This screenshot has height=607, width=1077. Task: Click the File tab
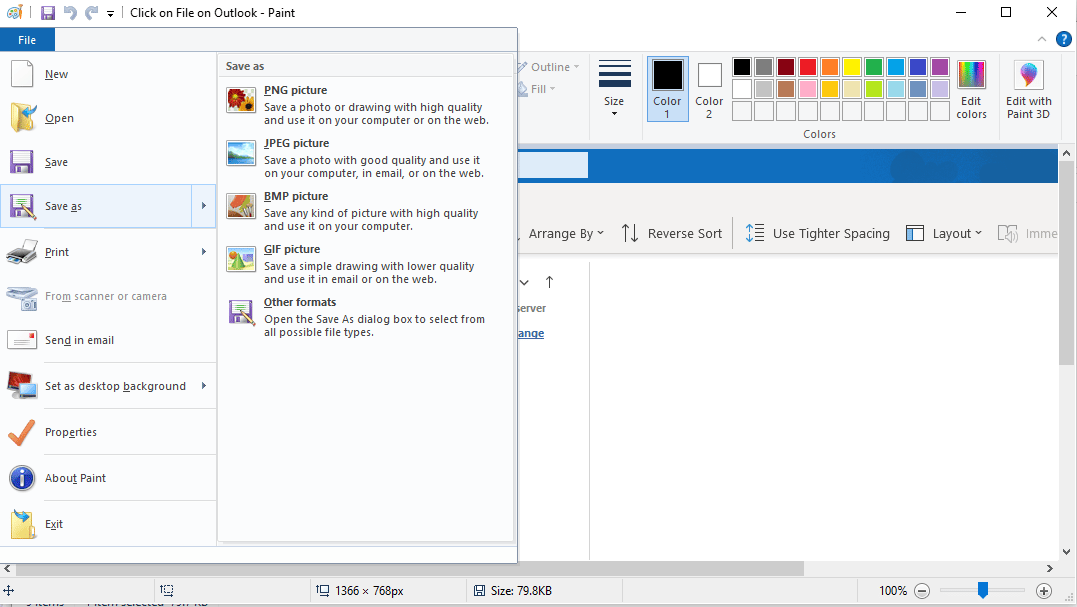coord(27,40)
